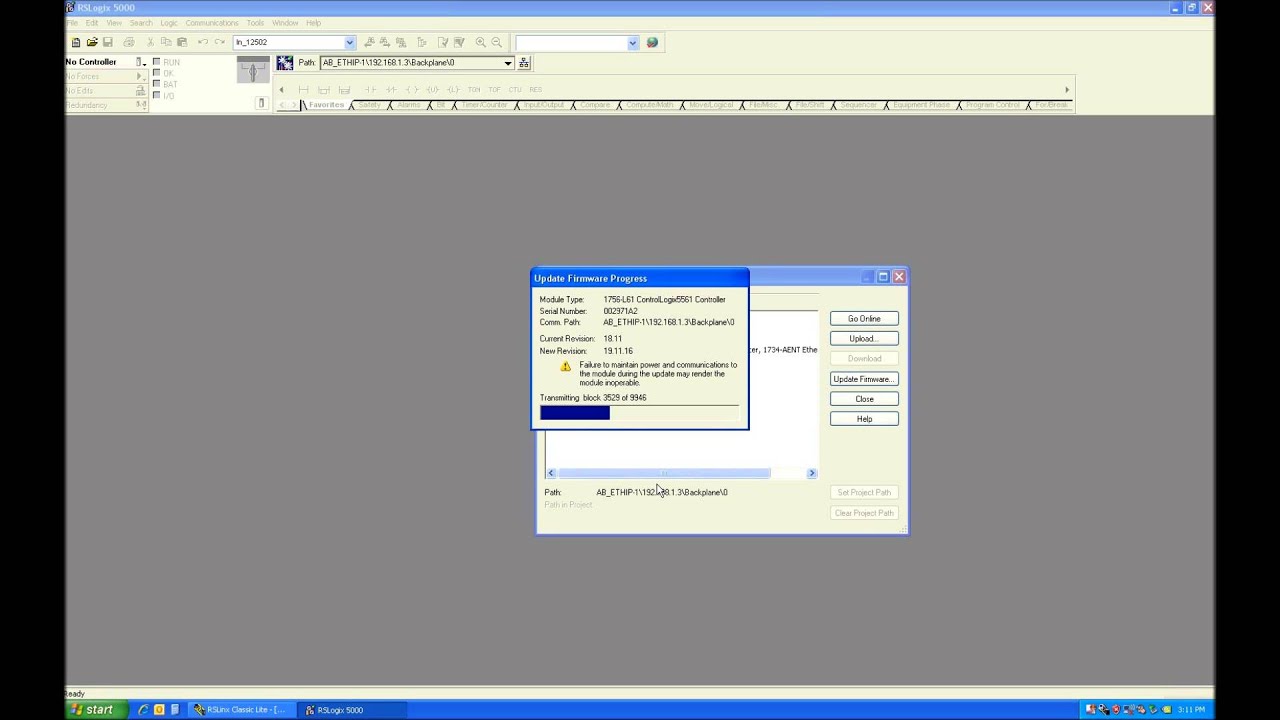This screenshot has height=720, width=1280.
Task: Click the key switch controller image
Action: pyautogui.click(x=252, y=70)
